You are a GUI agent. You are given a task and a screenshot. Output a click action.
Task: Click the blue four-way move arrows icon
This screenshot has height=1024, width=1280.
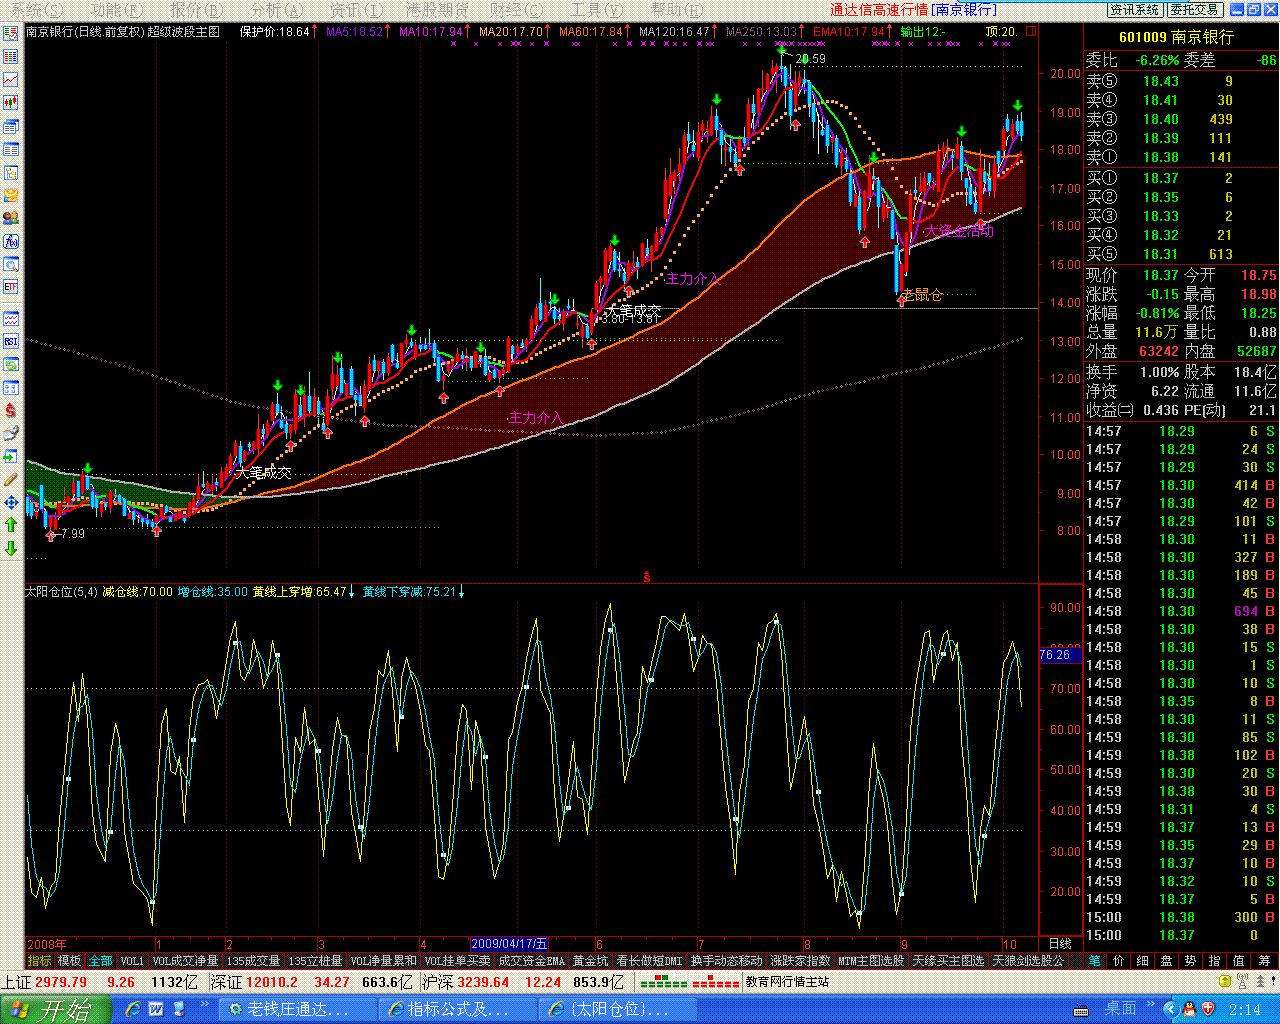point(11,502)
